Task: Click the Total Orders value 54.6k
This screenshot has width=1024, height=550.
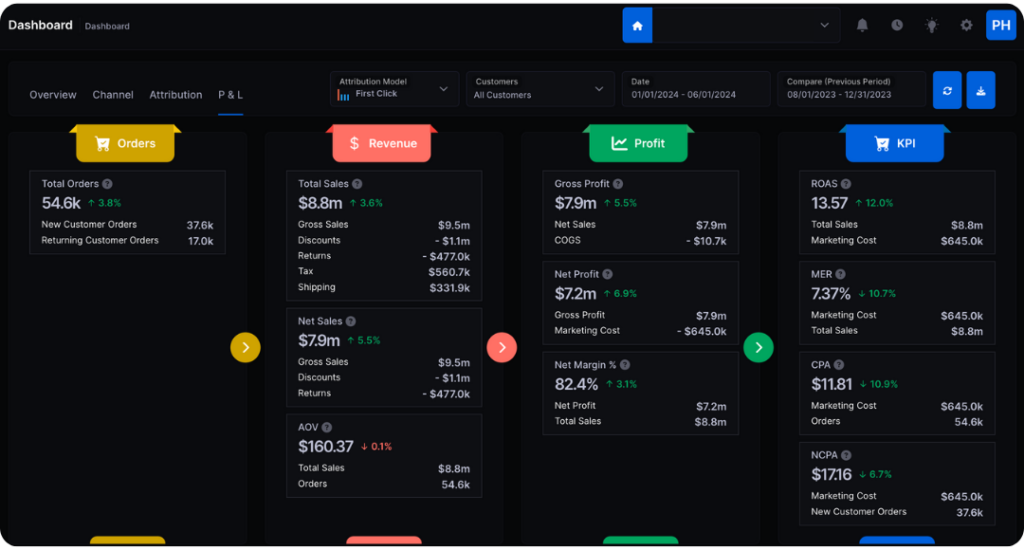Action: tap(61, 203)
